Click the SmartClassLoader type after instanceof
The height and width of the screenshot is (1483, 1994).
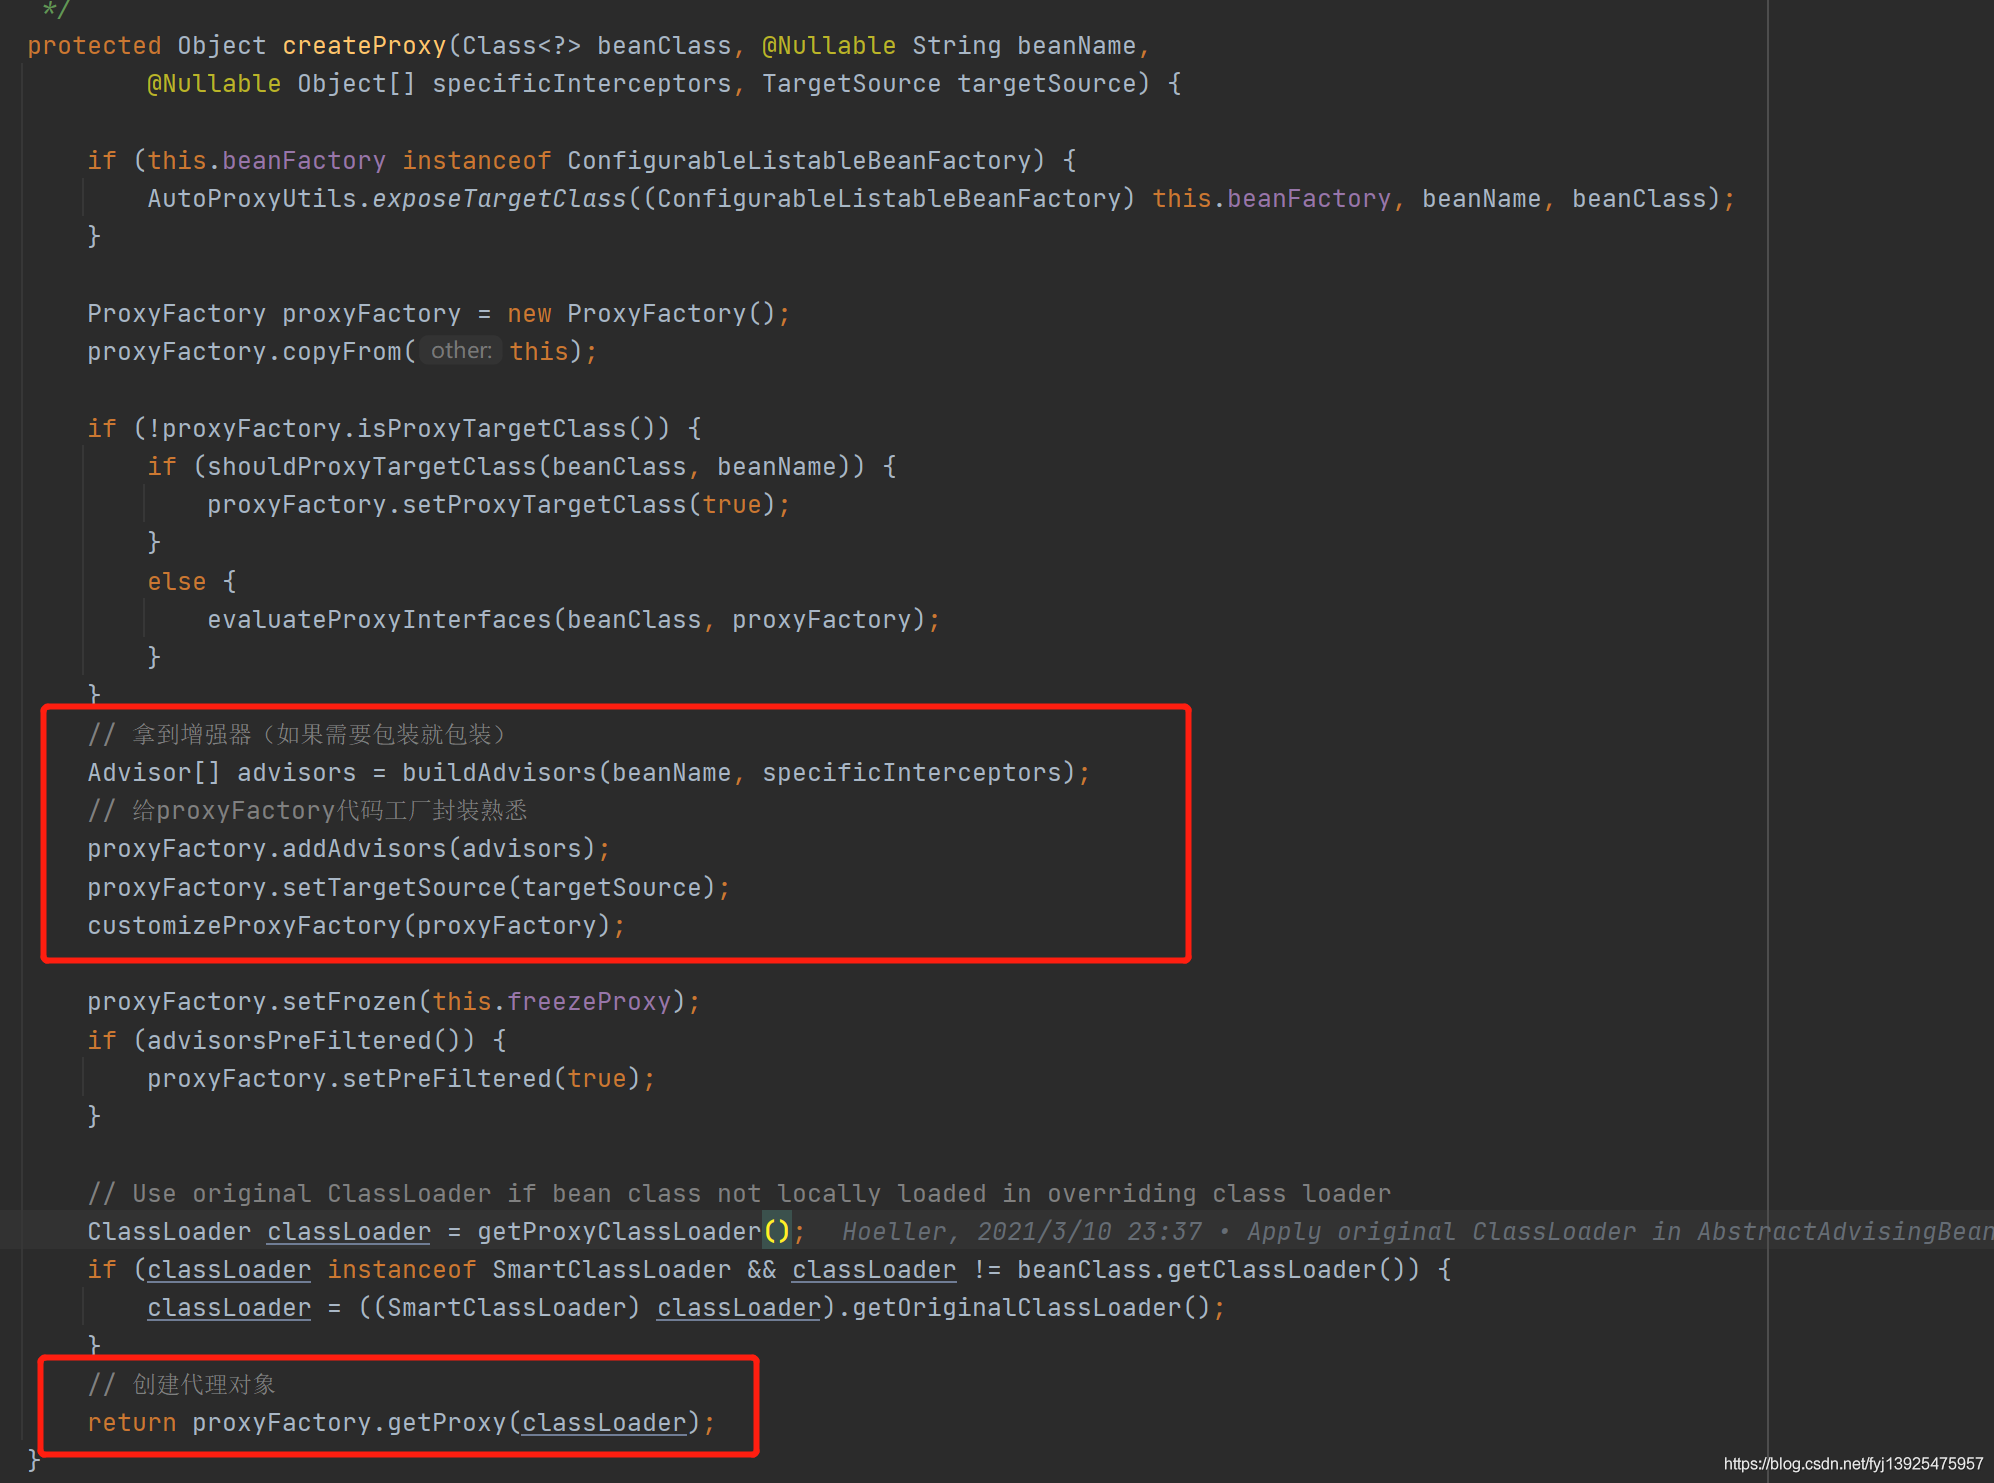click(611, 1270)
